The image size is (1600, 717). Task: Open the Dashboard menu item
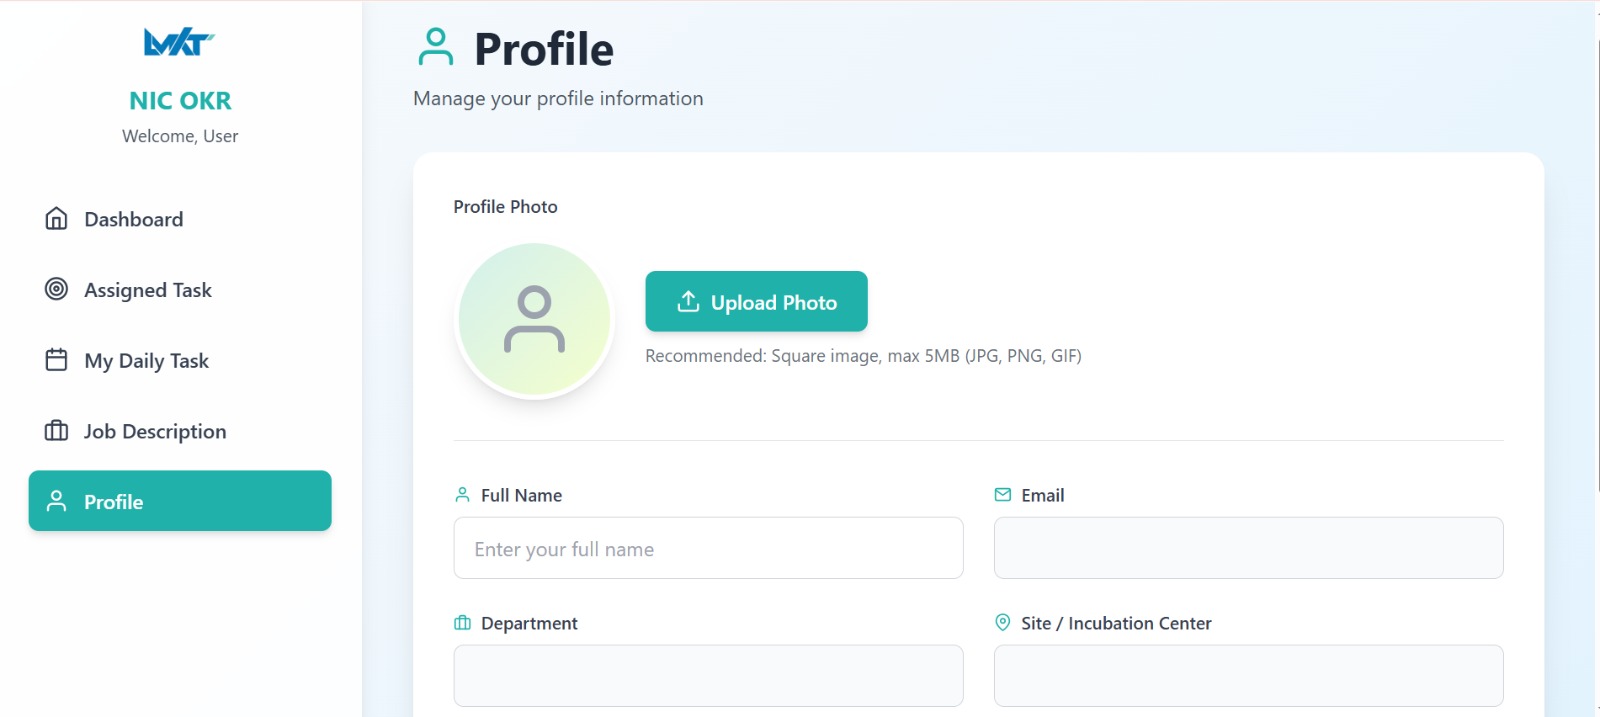point(134,219)
